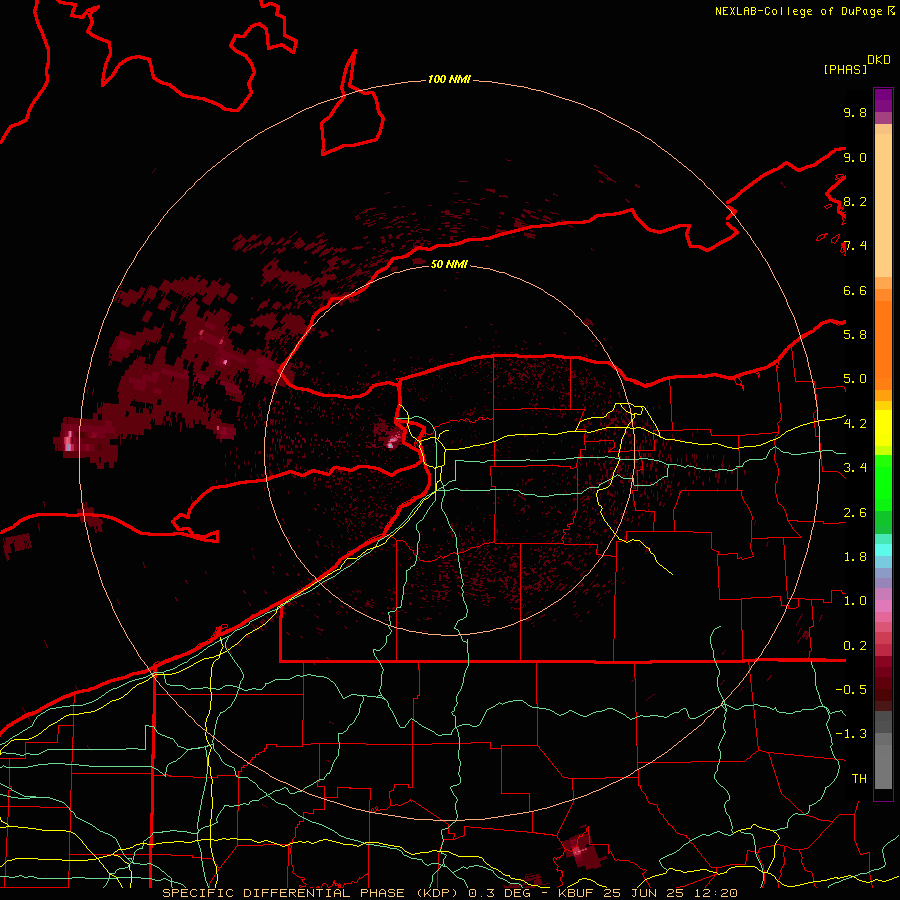Click the 9.8 value on the color scale

[855, 112]
